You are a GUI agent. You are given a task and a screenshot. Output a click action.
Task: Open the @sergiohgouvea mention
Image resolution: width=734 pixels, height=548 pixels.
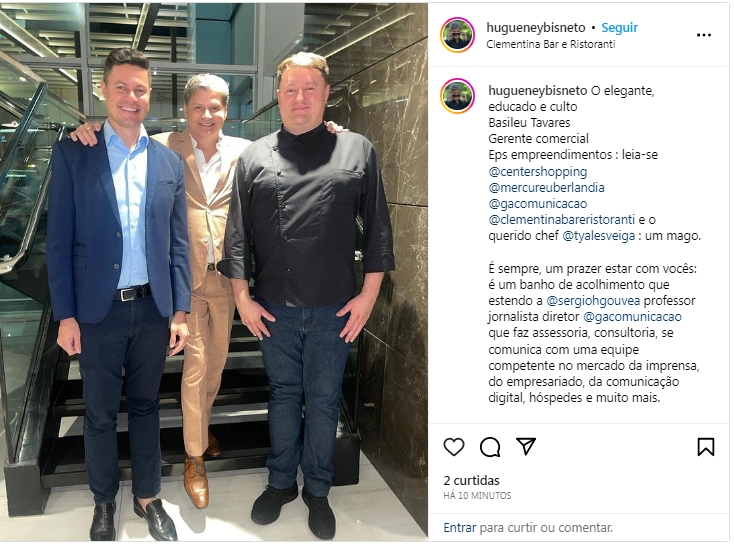point(594,300)
